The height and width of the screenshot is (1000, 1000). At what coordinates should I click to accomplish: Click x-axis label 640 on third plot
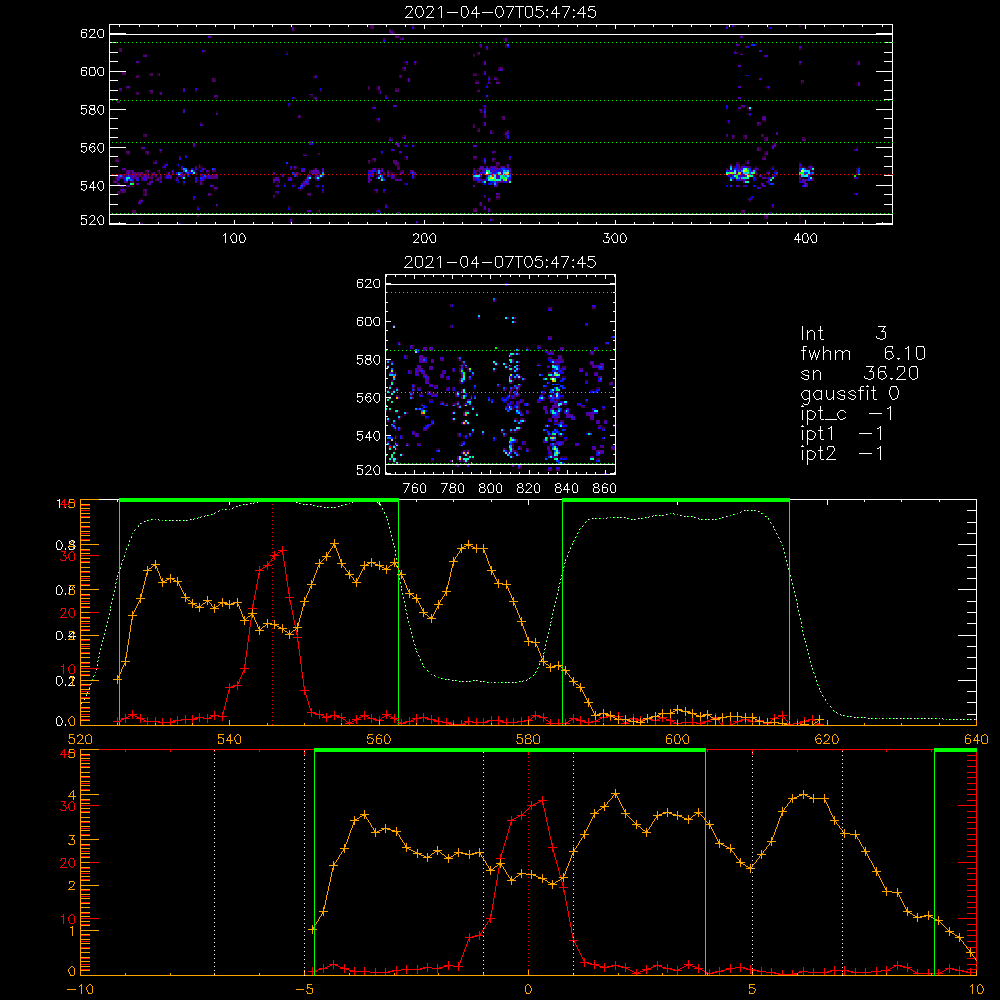click(976, 739)
